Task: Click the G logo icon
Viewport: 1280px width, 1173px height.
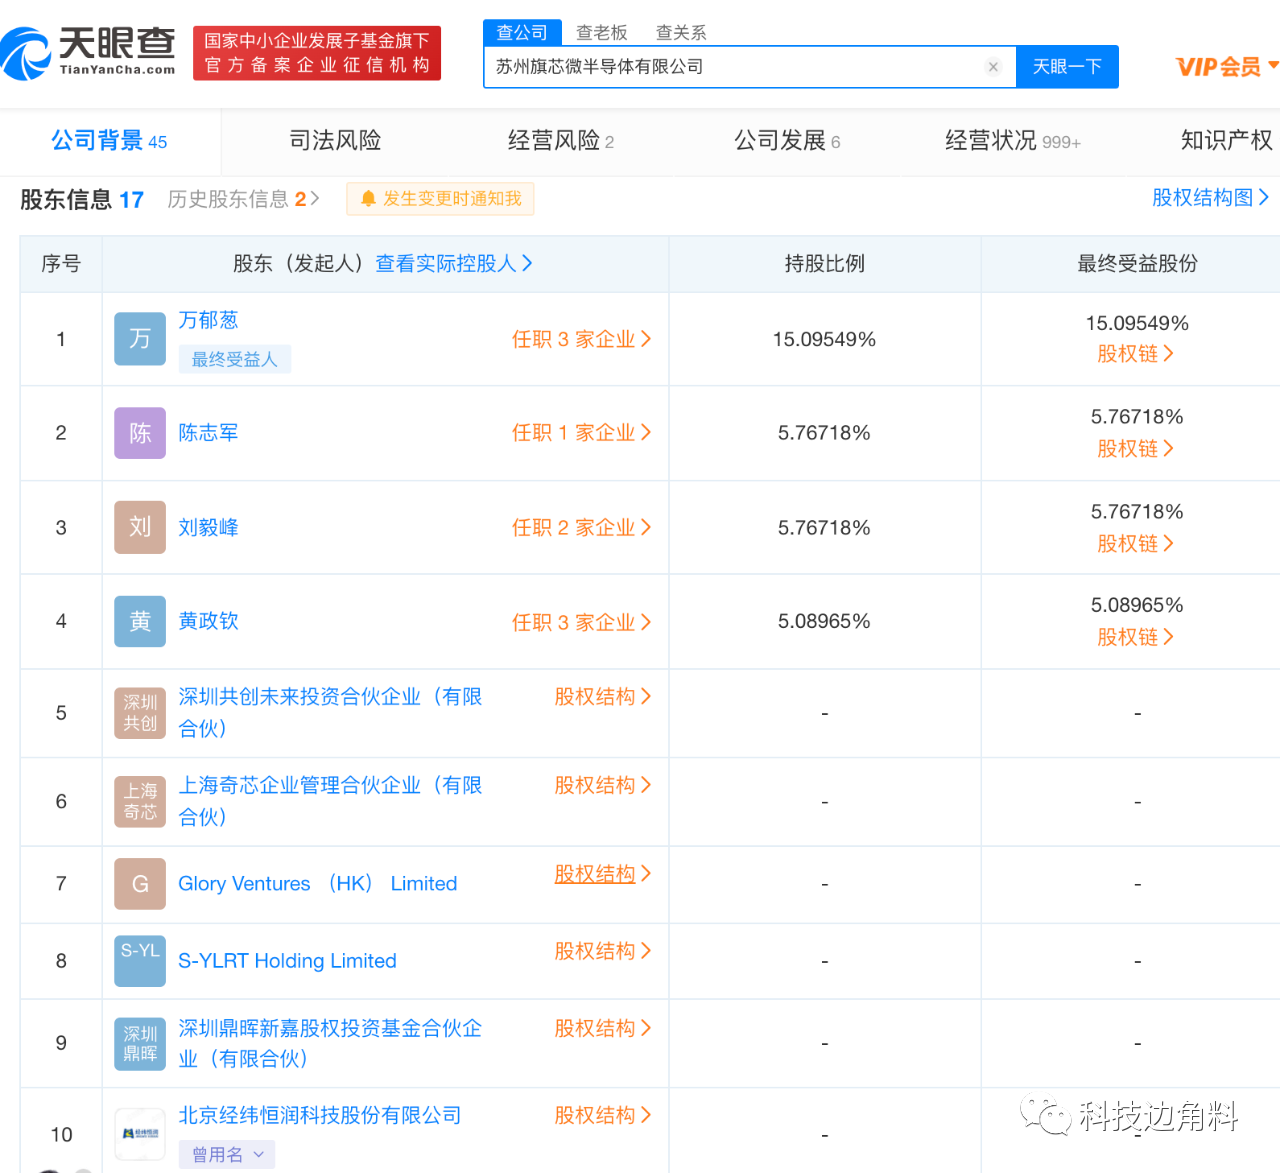Action: pyautogui.click(x=140, y=884)
